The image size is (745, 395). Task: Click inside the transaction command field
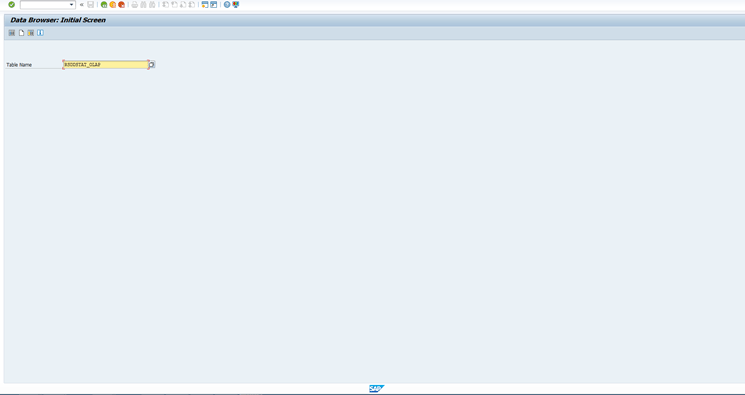(x=45, y=5)
